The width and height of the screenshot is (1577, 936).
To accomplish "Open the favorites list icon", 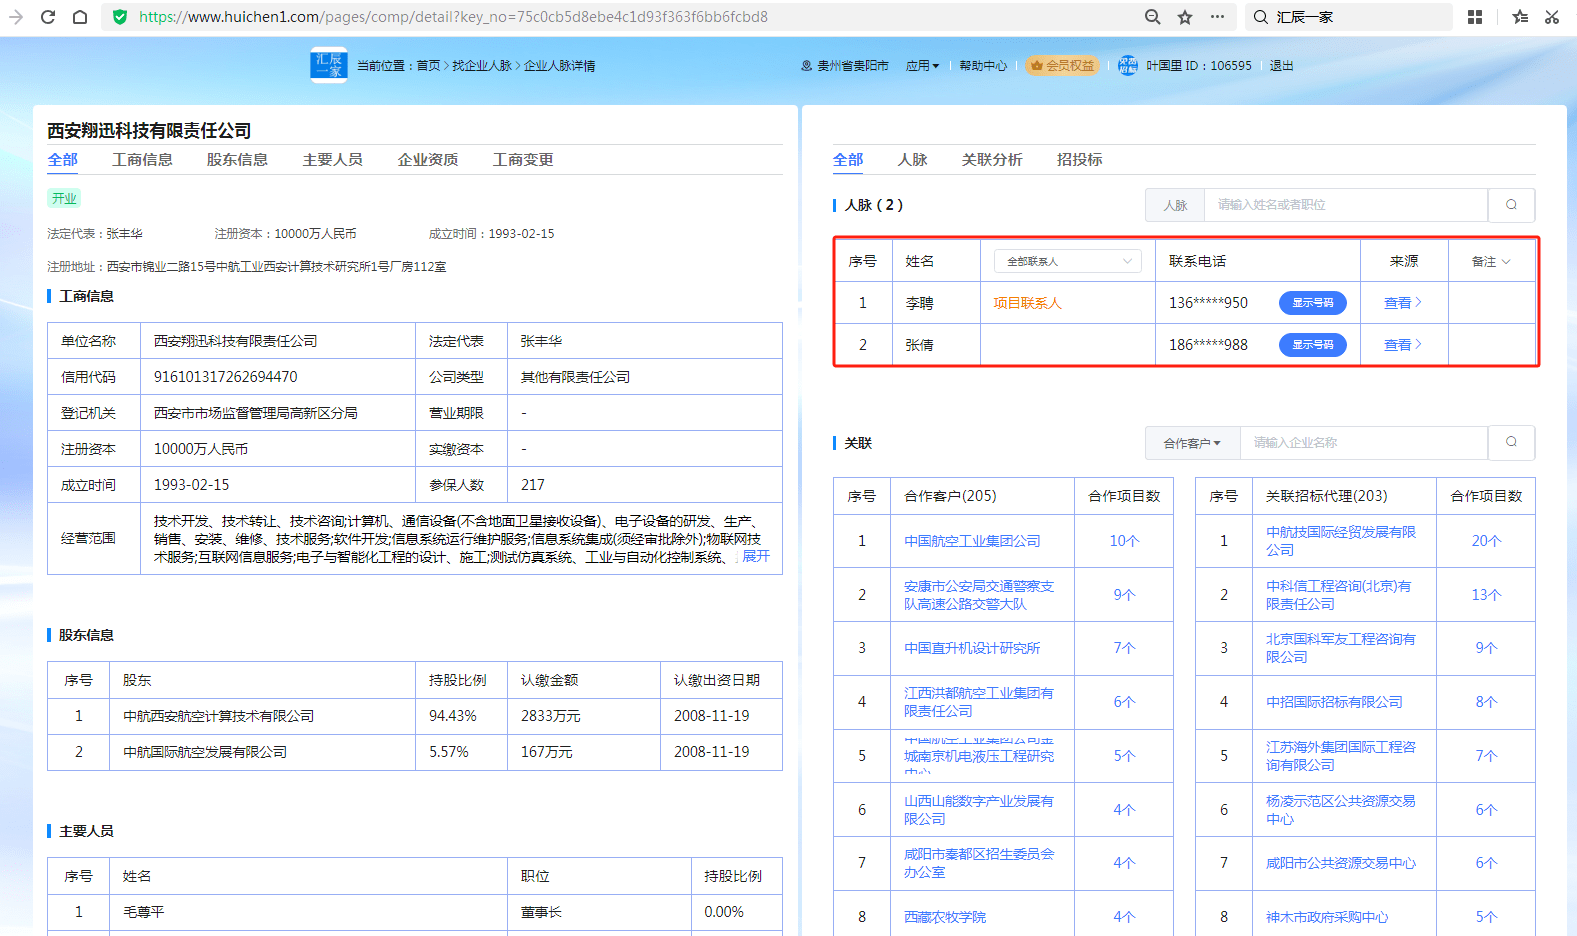I will [1520, 17].
